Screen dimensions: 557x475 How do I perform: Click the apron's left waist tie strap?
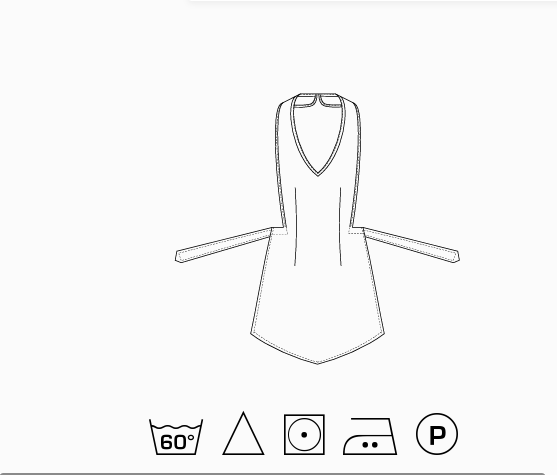(x=224, y=245)
